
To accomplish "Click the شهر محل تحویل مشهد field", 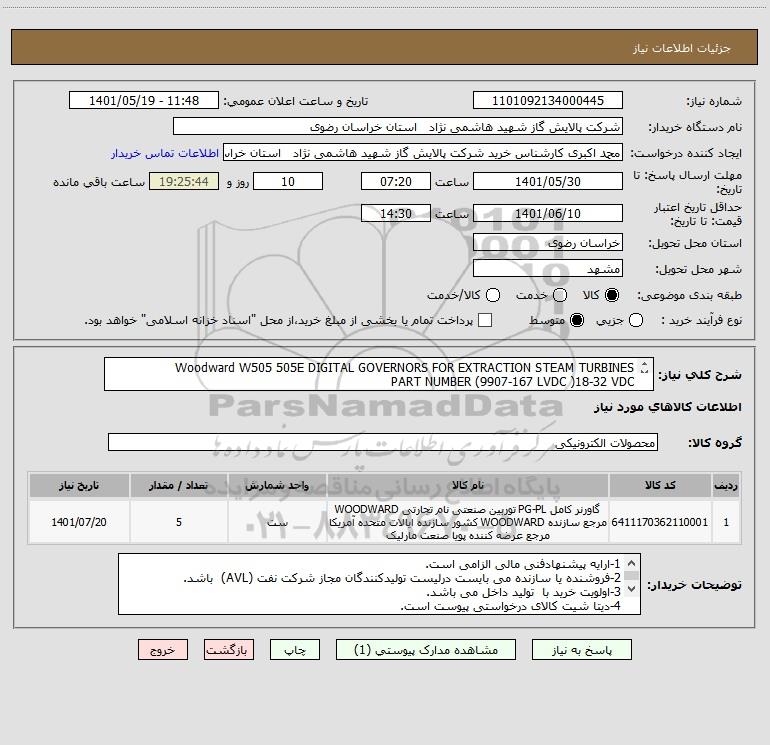I will [x=548, y=269].
